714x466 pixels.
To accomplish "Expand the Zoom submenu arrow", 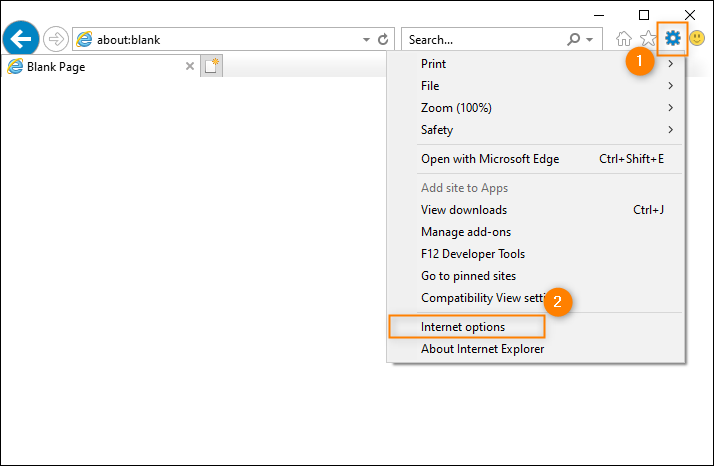I will click(670, 108).
